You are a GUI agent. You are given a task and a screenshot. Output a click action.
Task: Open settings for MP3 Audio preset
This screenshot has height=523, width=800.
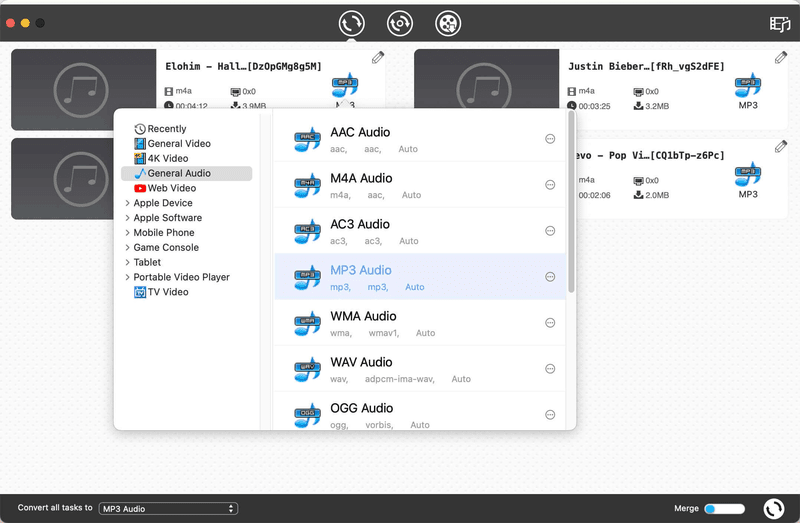coord(550,277)
